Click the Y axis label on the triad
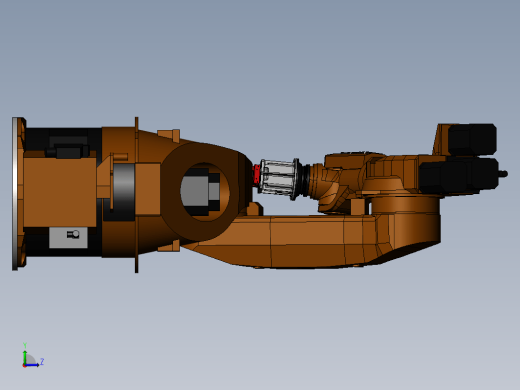Image resolution: width=520 pixels, height=390 pixels. click(x=25, y=345)
